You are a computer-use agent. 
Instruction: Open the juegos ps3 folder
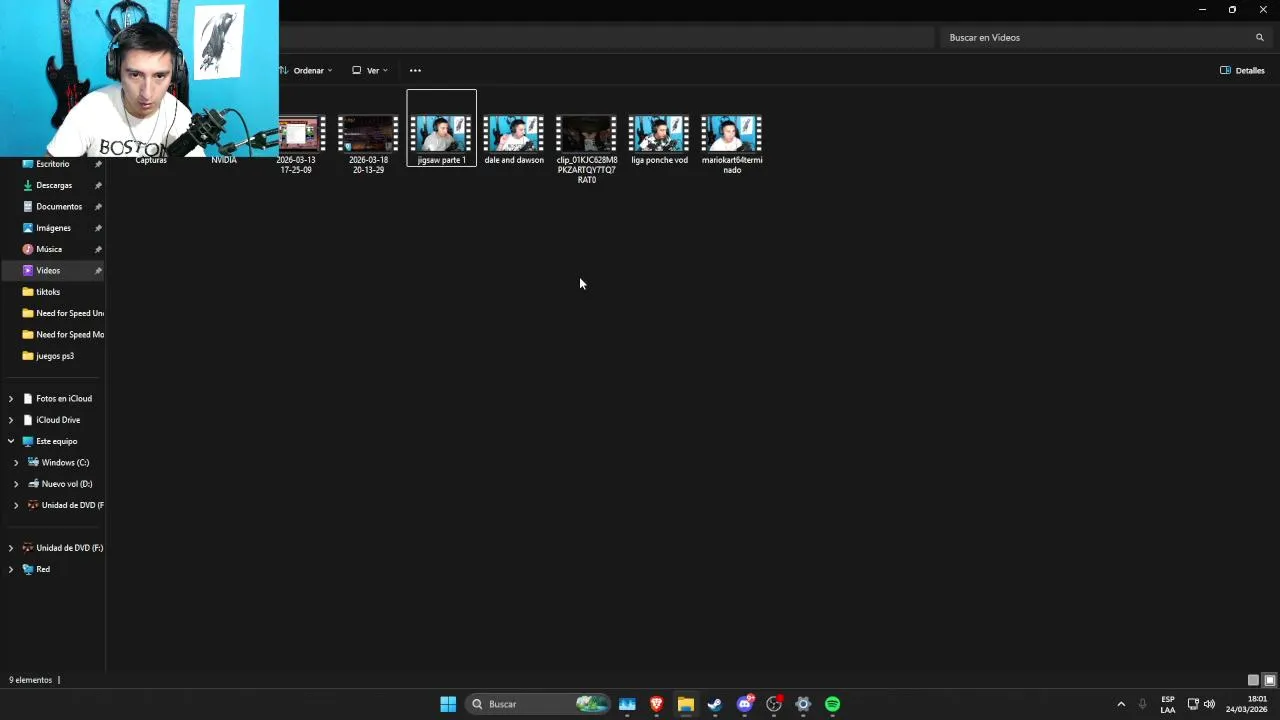[x=54, y=356]
